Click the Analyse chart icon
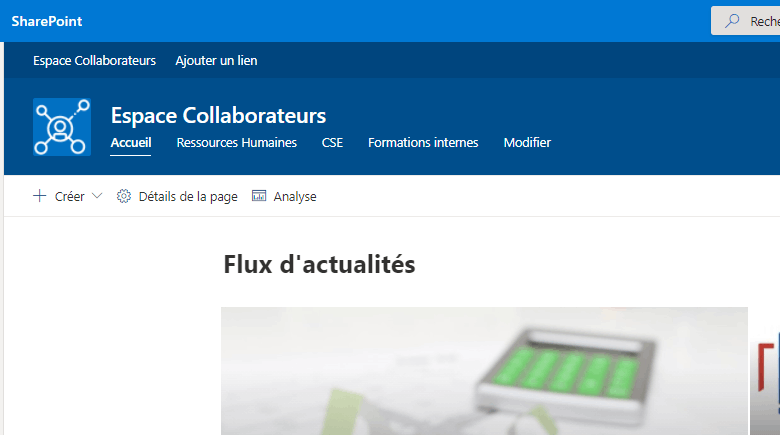This screenshot has width=780, height=435. tap(259, 196)
